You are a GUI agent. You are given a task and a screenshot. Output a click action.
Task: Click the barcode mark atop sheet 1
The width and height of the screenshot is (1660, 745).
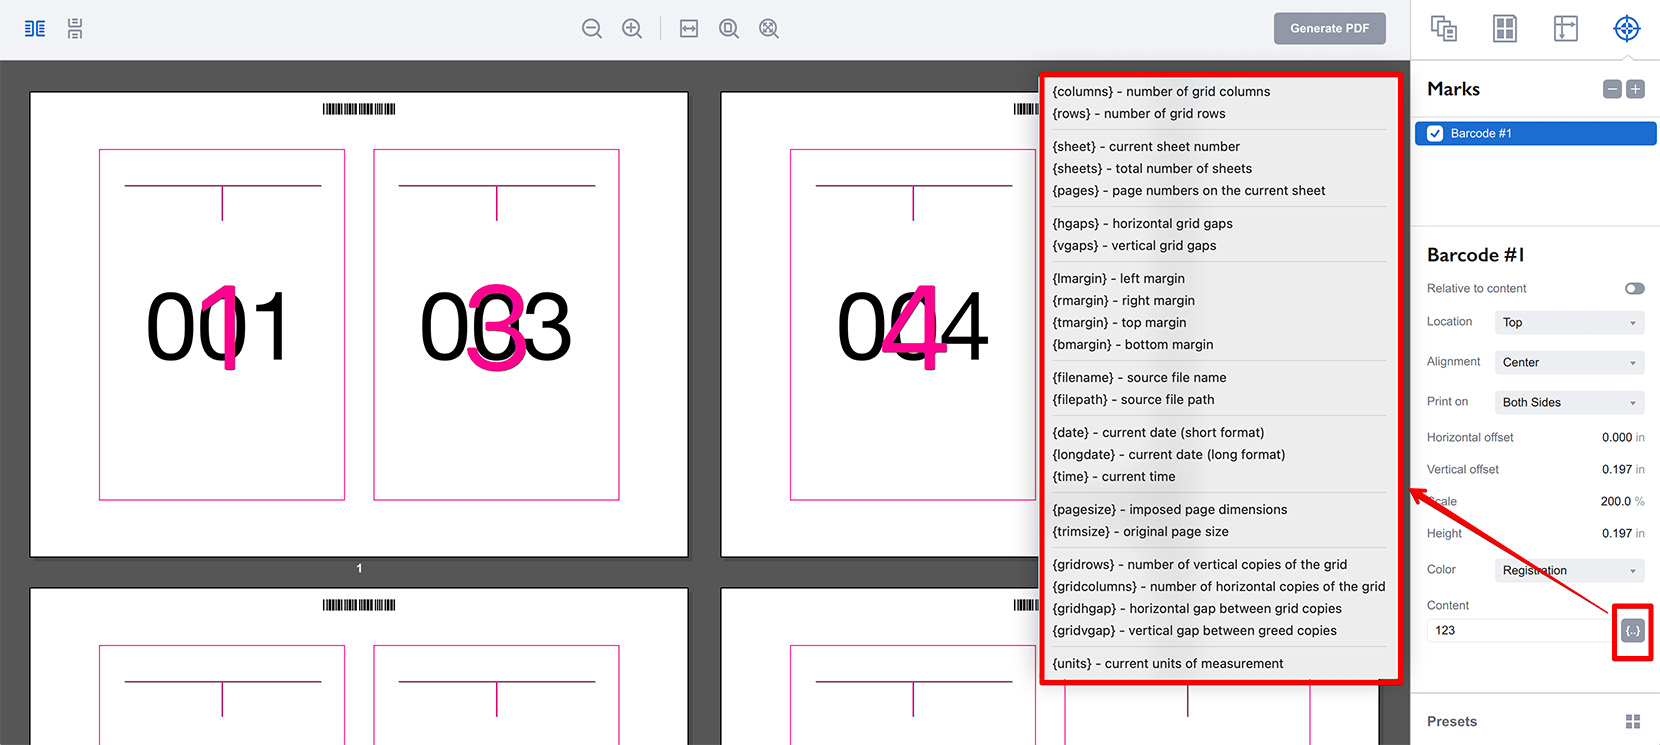(x=359, y=109)
